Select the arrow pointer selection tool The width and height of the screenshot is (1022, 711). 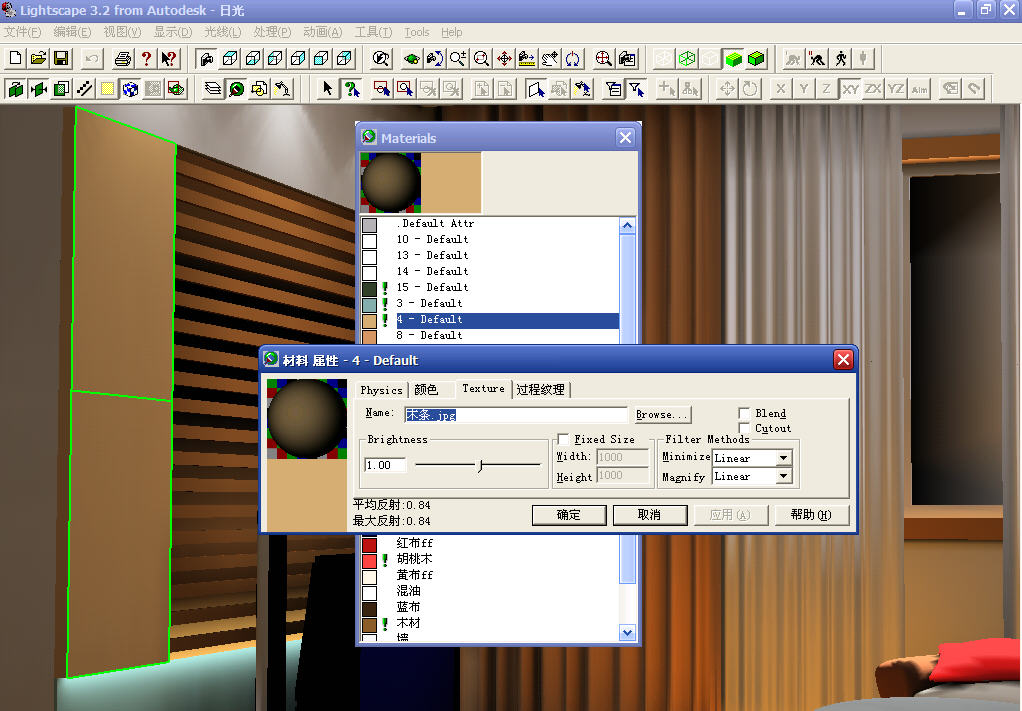coord(327,89)
